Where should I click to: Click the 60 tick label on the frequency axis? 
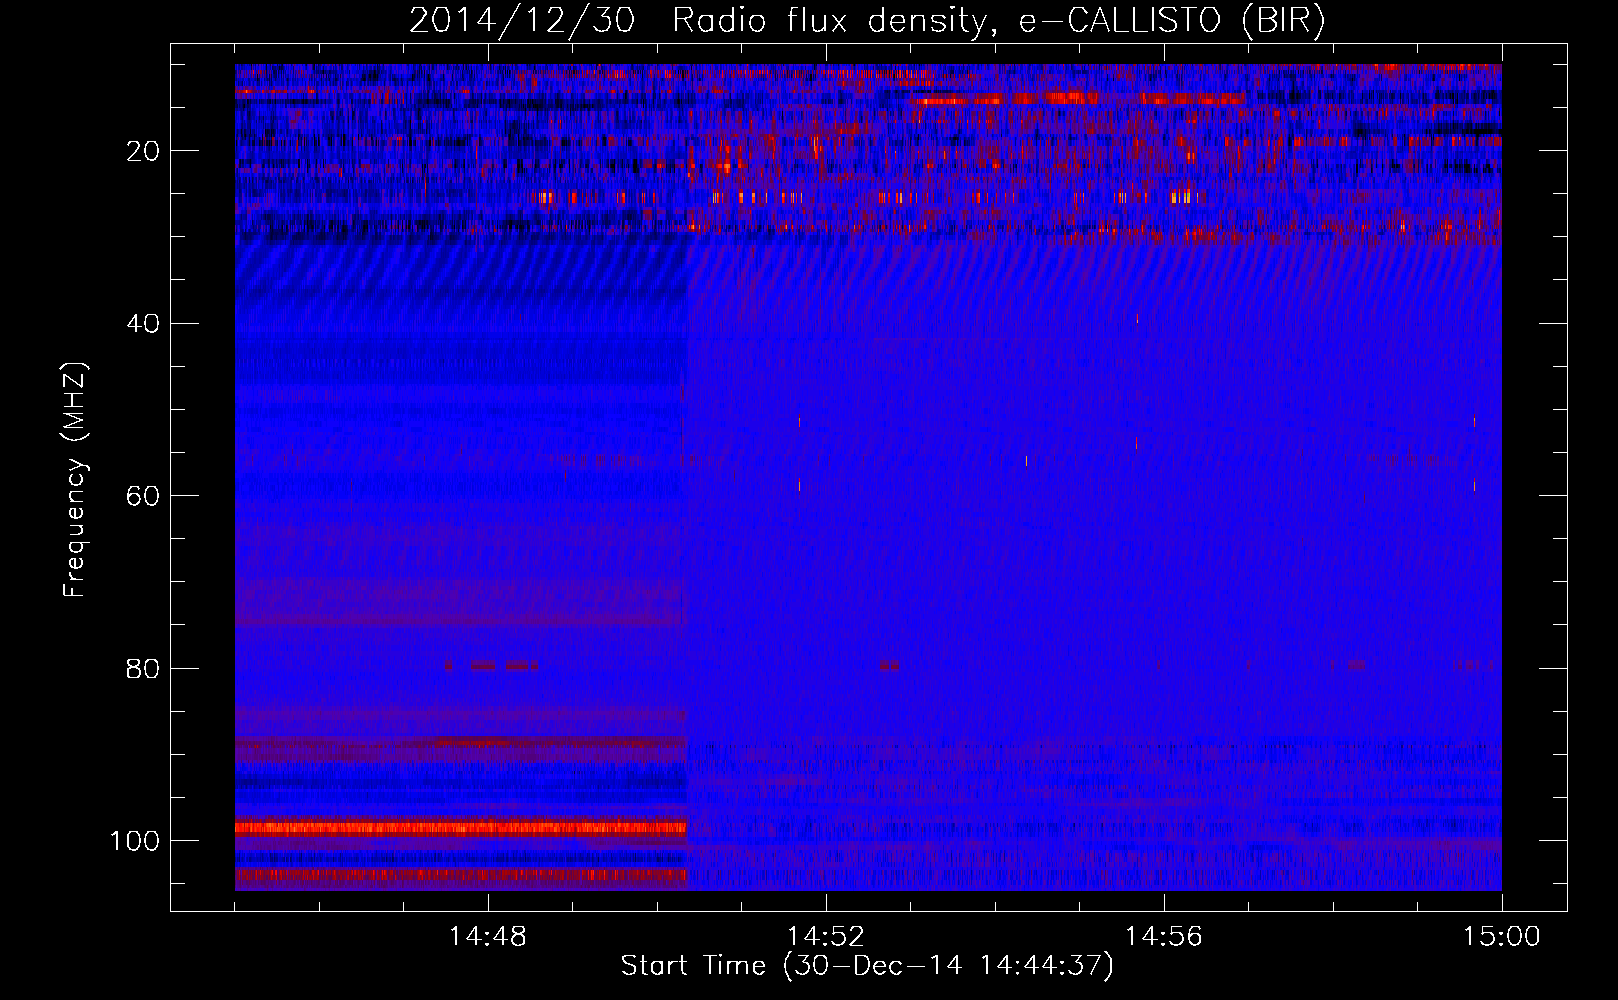[143, 496]
